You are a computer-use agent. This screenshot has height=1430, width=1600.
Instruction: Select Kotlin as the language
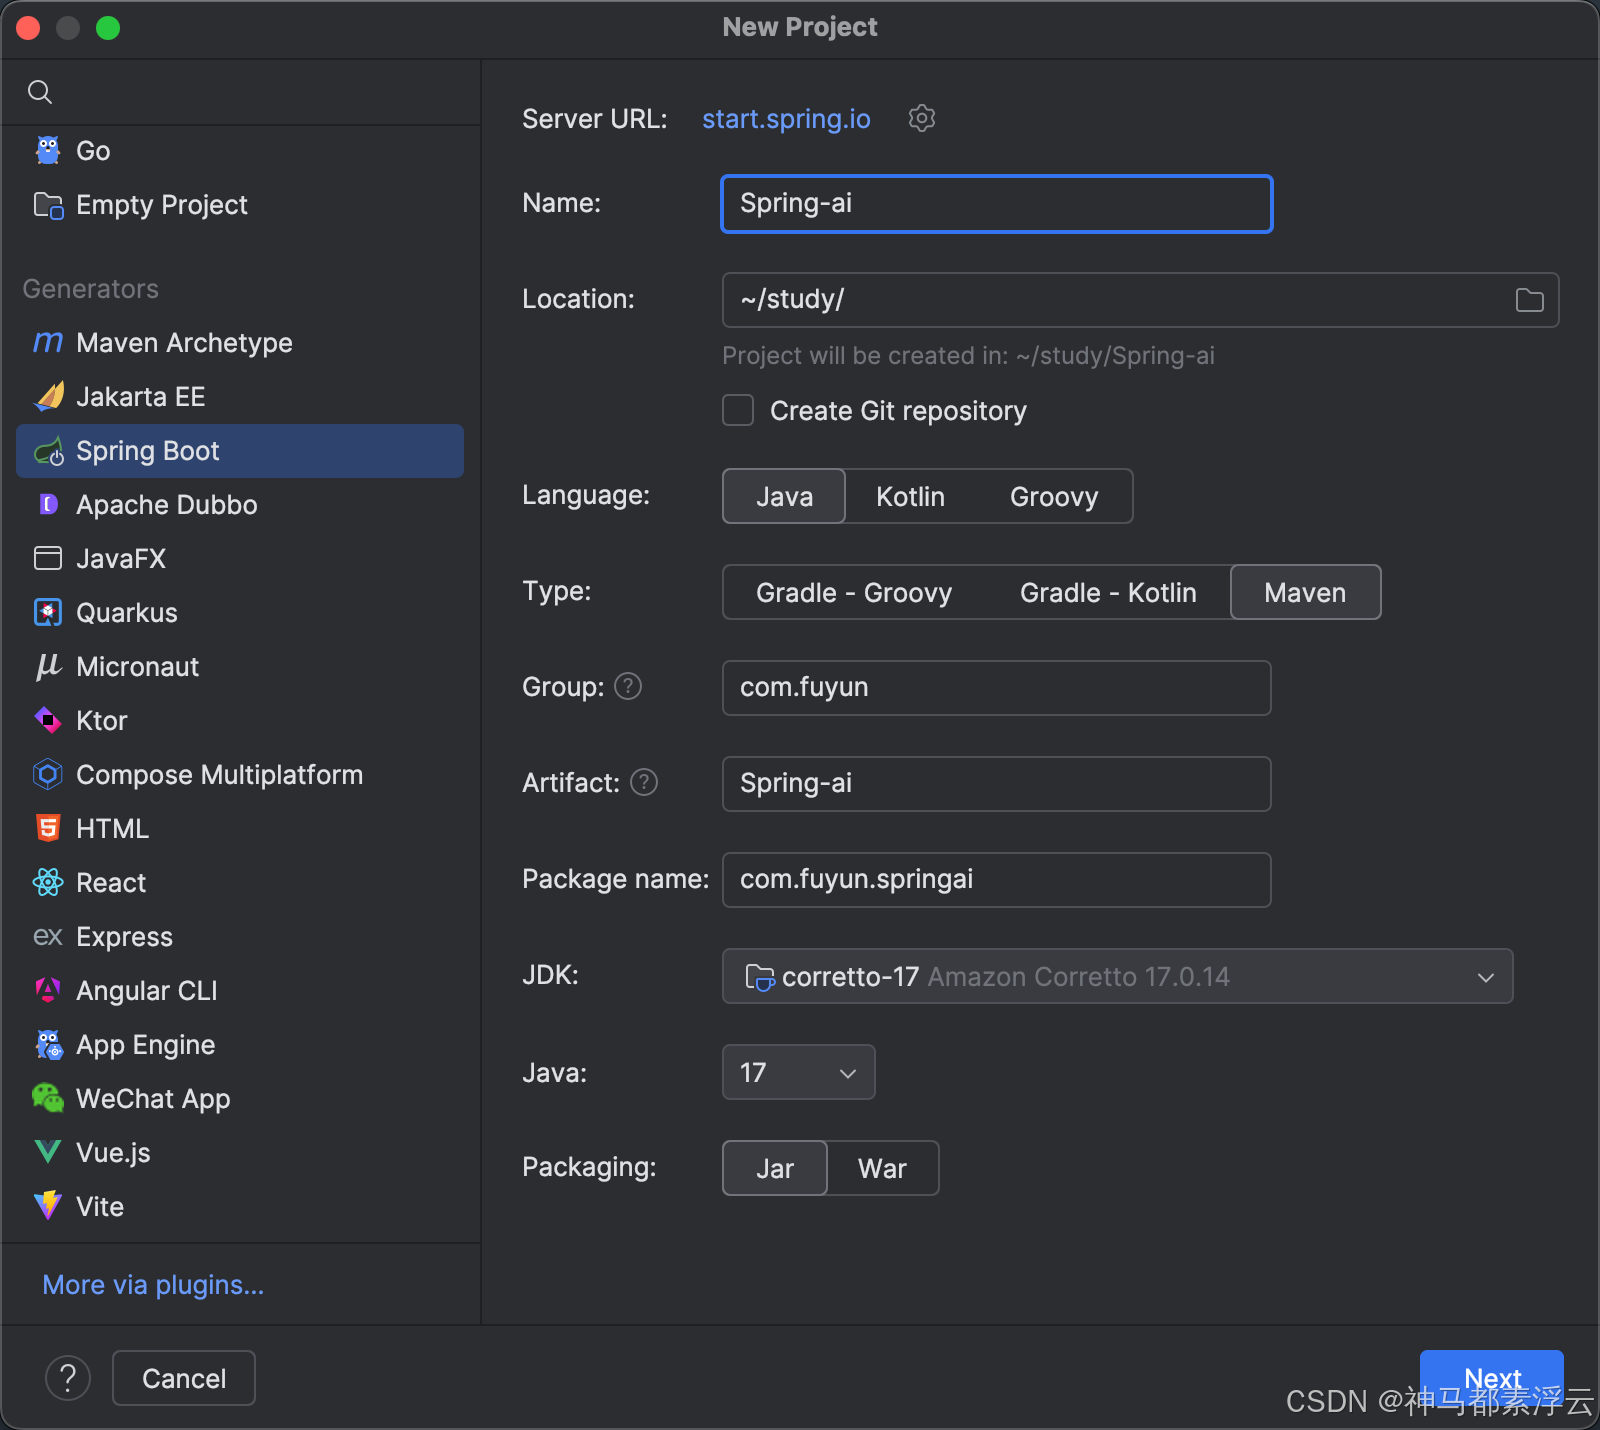pyautogui.click(x=910, y=496)
